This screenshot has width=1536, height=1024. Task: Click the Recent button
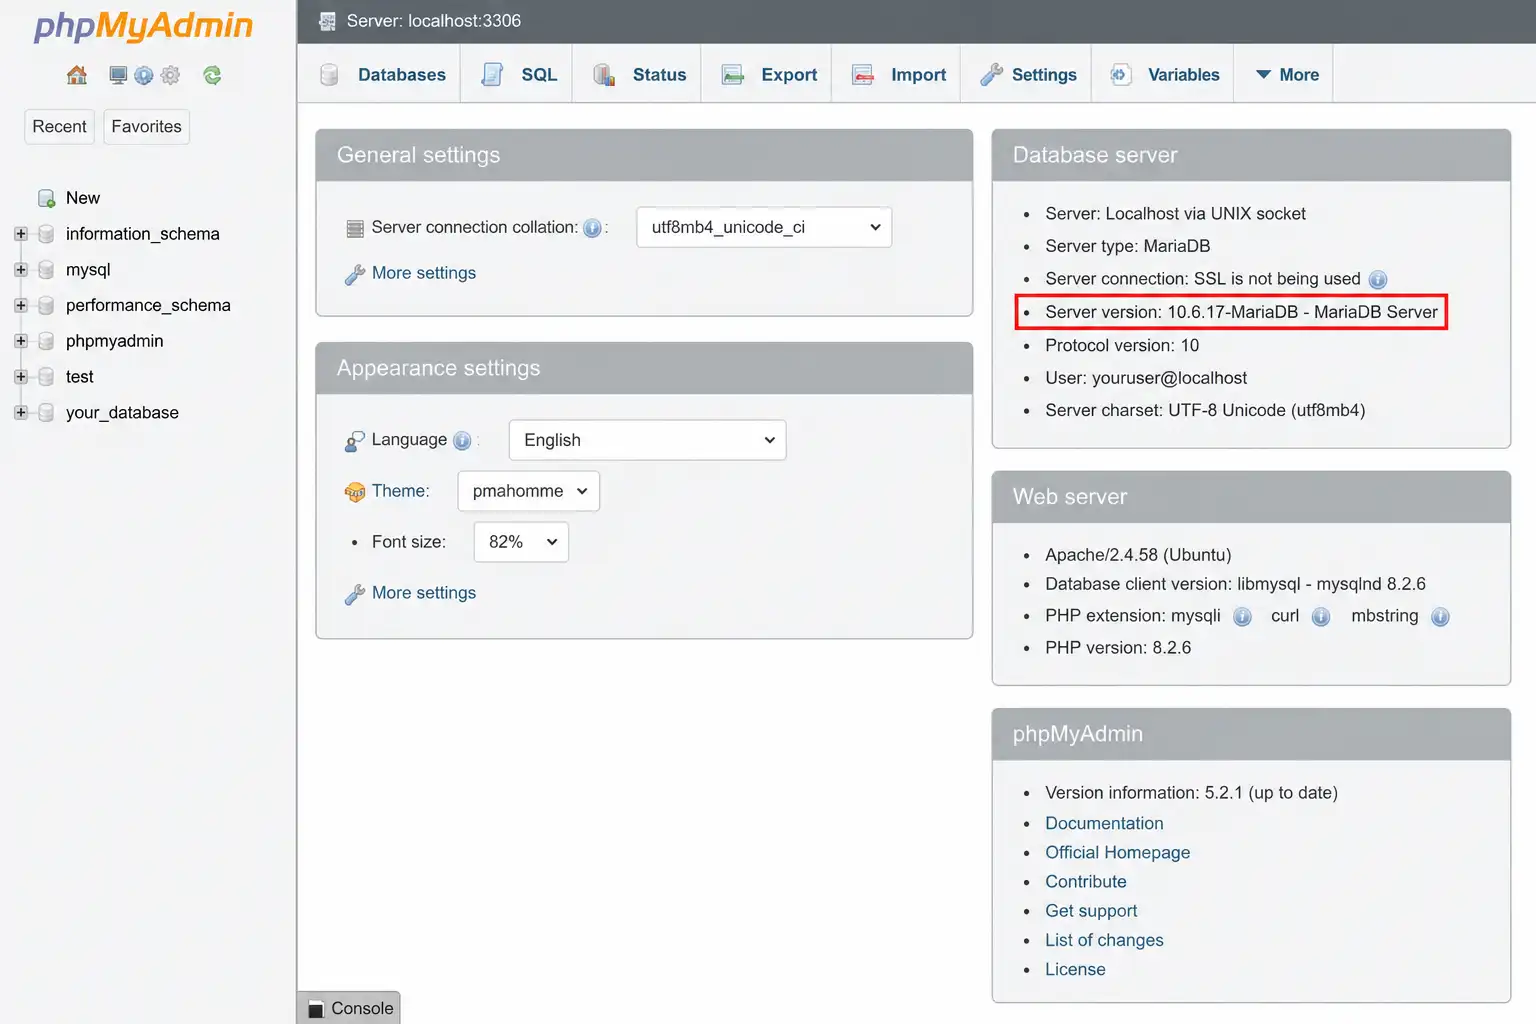coord(59,127)
